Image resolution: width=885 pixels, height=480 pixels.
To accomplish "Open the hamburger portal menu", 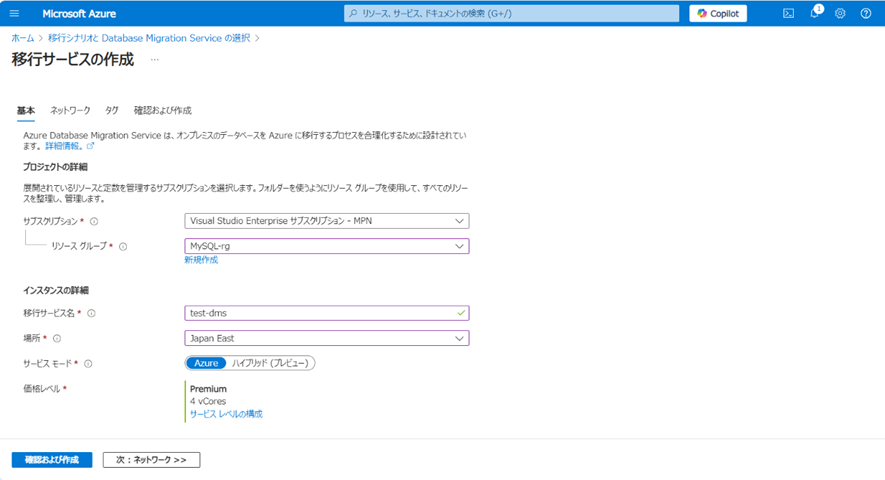I will [x=14, y=13].
